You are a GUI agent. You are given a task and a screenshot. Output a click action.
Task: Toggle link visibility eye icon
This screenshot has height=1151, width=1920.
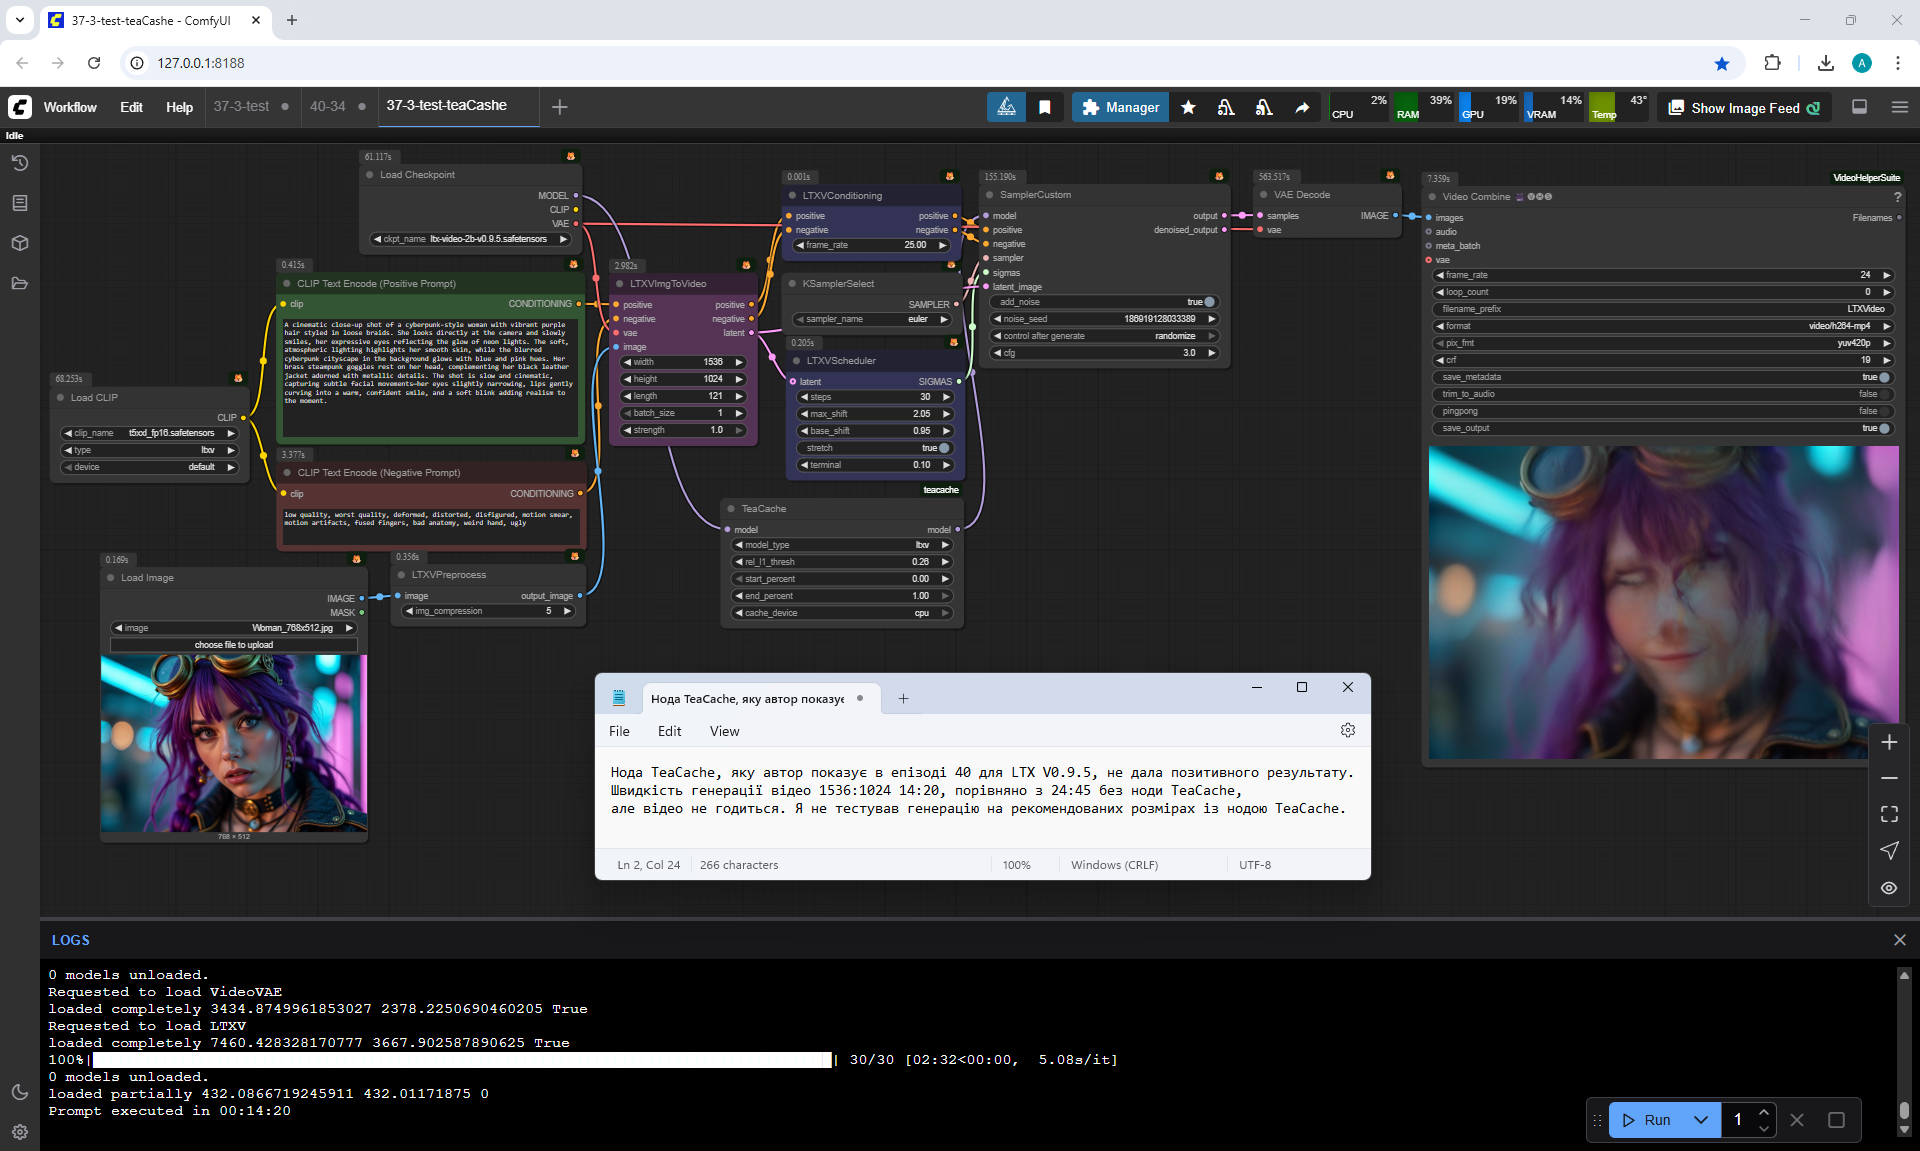pos(1889,888)
